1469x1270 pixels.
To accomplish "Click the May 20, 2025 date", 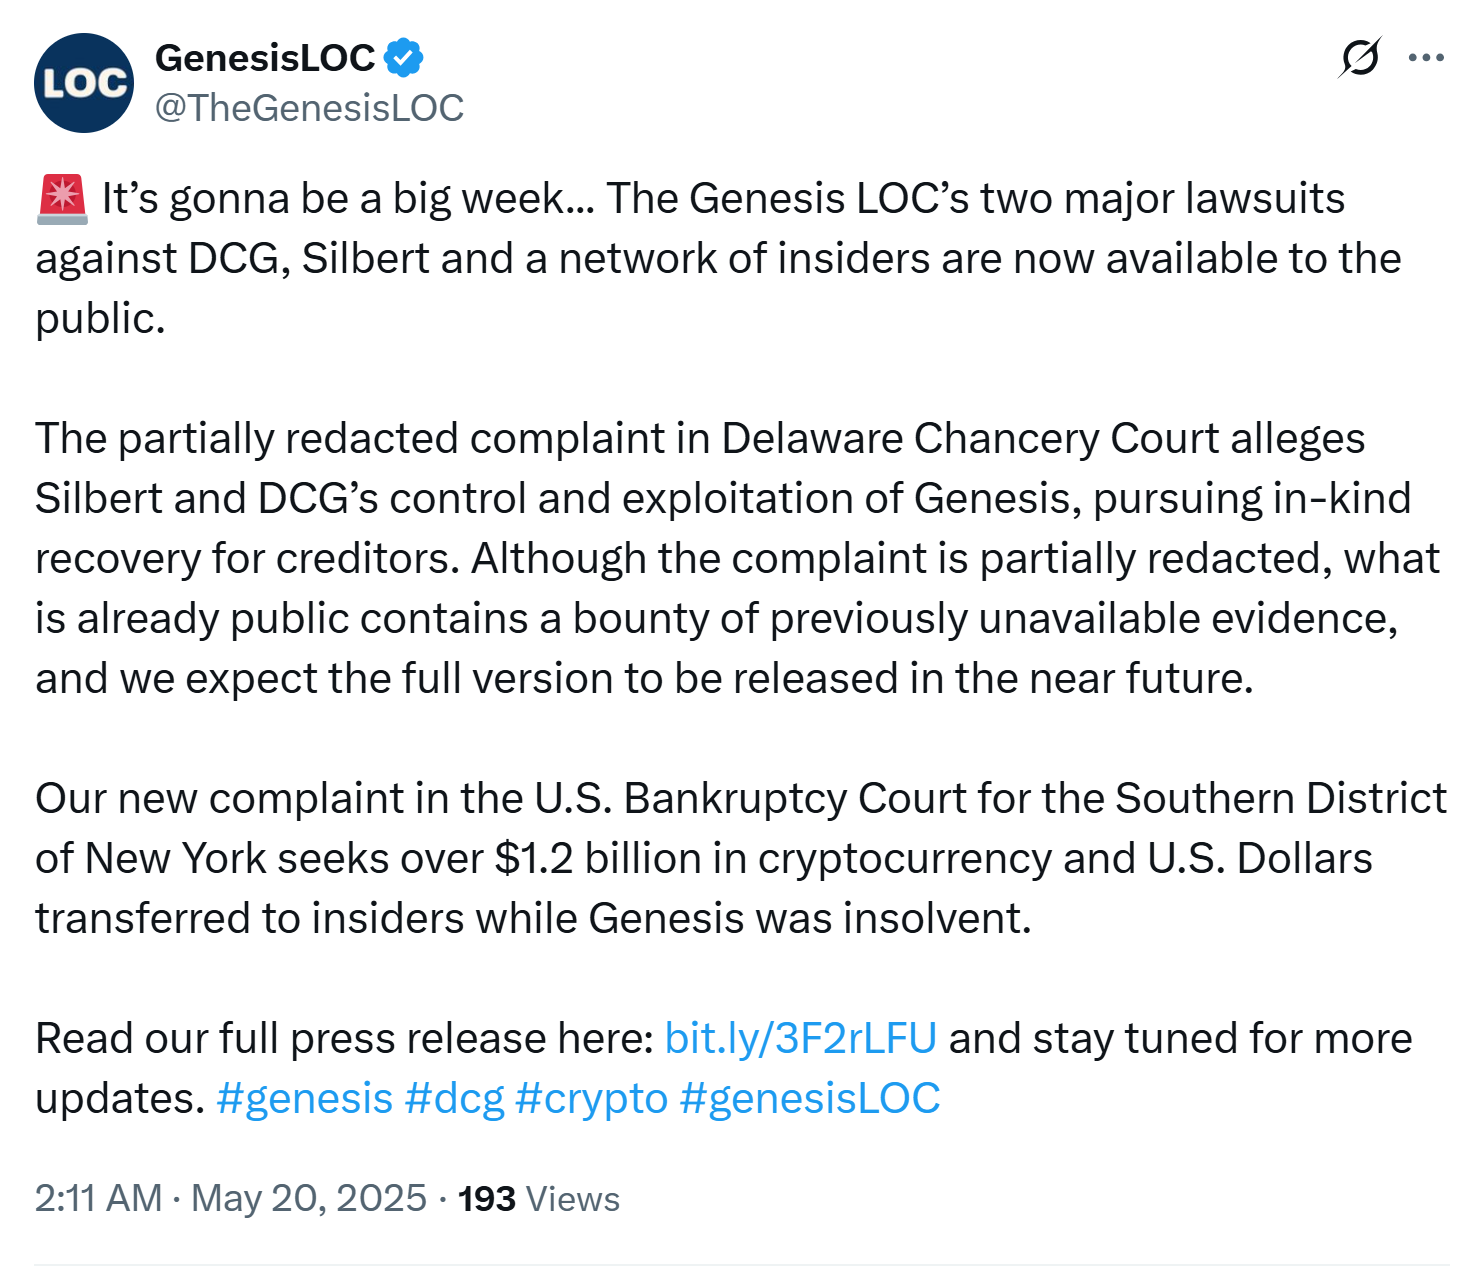I will (308, 1198).
